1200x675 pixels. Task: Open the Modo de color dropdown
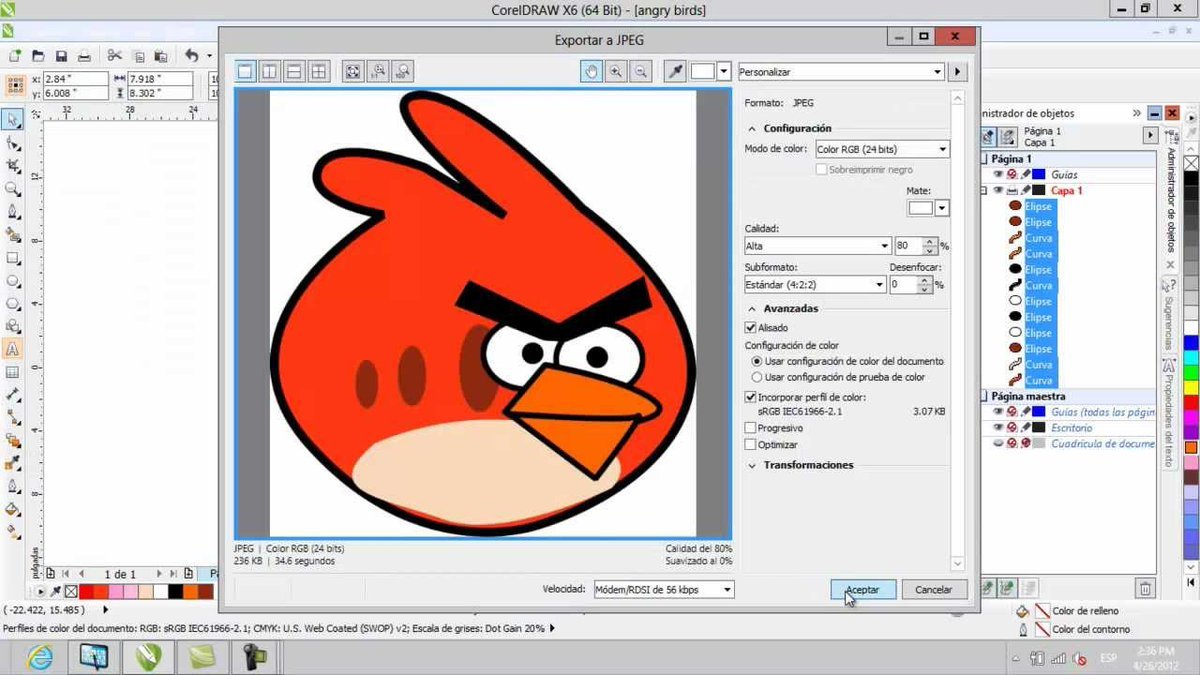881,149
